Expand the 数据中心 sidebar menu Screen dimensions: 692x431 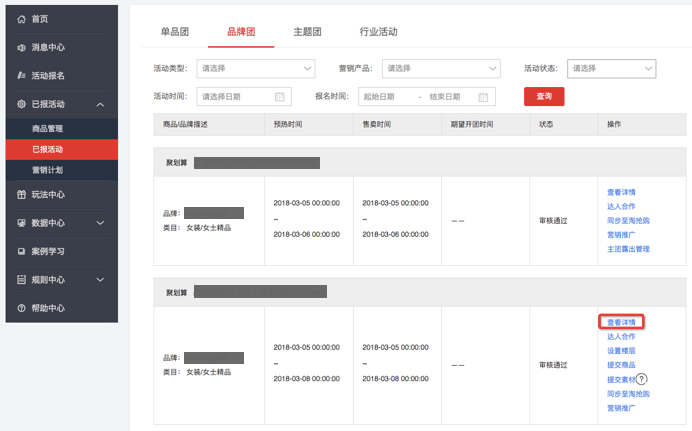pyautogui.click(x=100, y=223)
